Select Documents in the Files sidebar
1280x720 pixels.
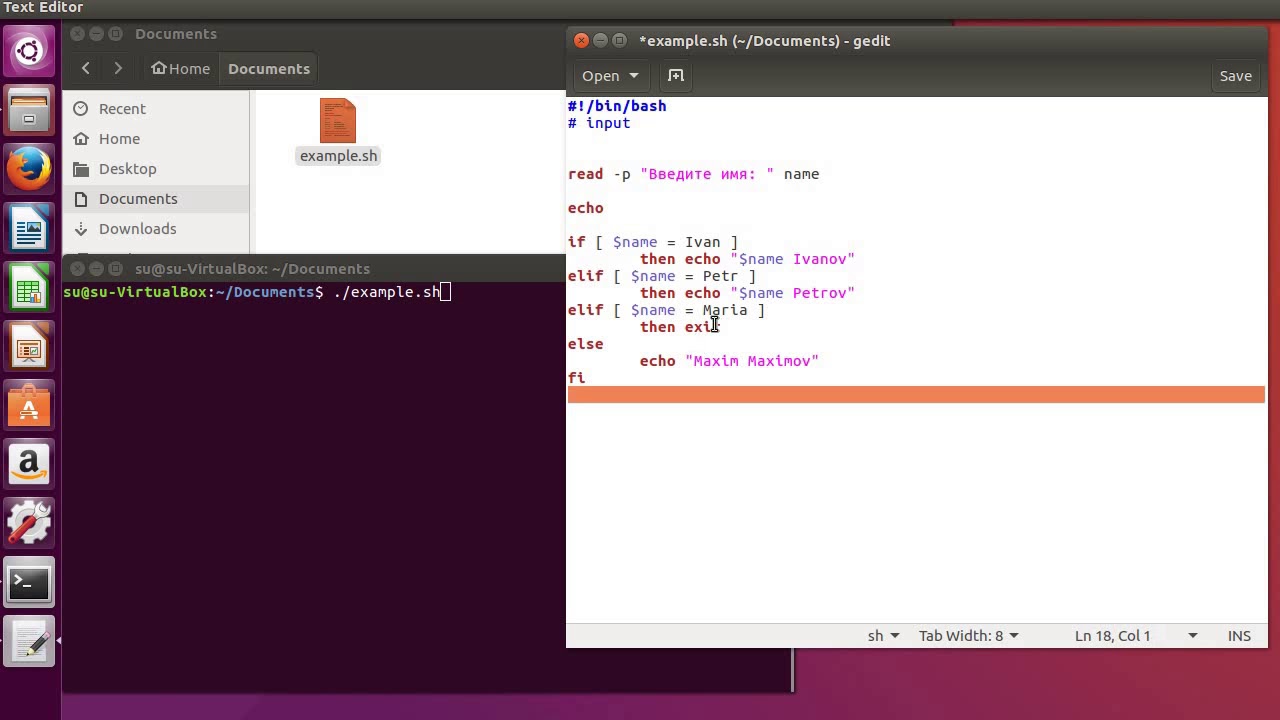tap(155, 199)
